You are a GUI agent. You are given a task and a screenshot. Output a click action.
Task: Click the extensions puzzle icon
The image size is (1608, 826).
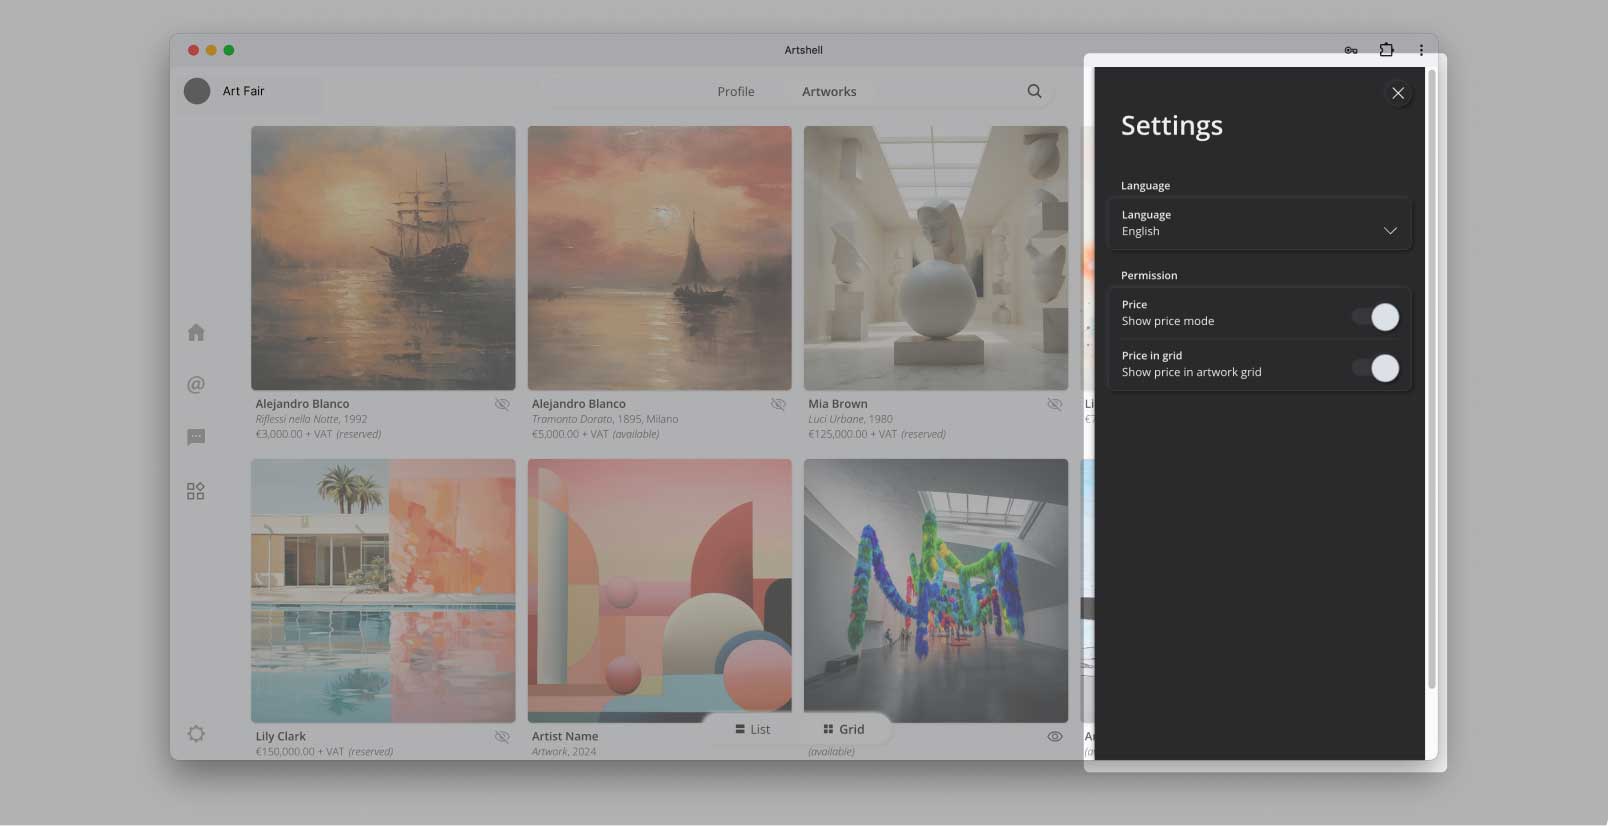1386,49
